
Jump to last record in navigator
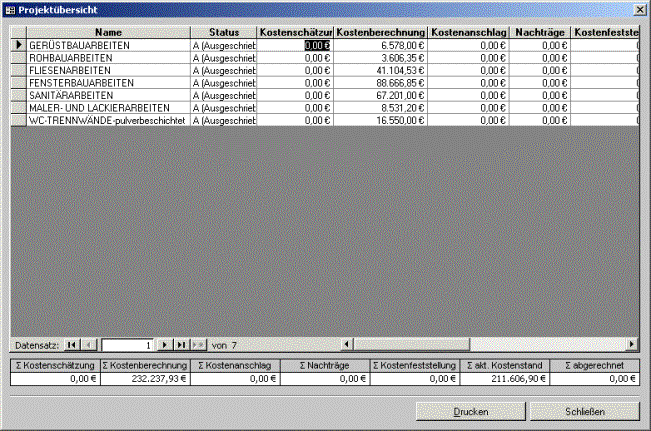click(x=182, y=345)
